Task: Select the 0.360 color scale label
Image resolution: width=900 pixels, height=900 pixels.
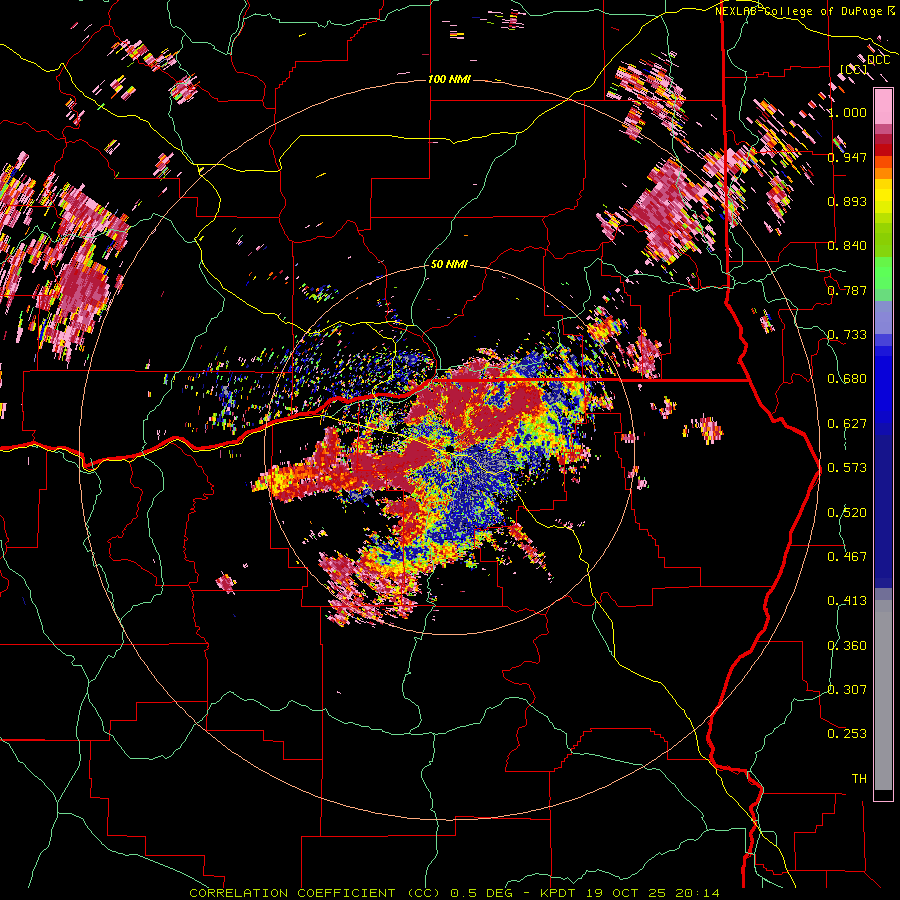Action: (847, 646)
